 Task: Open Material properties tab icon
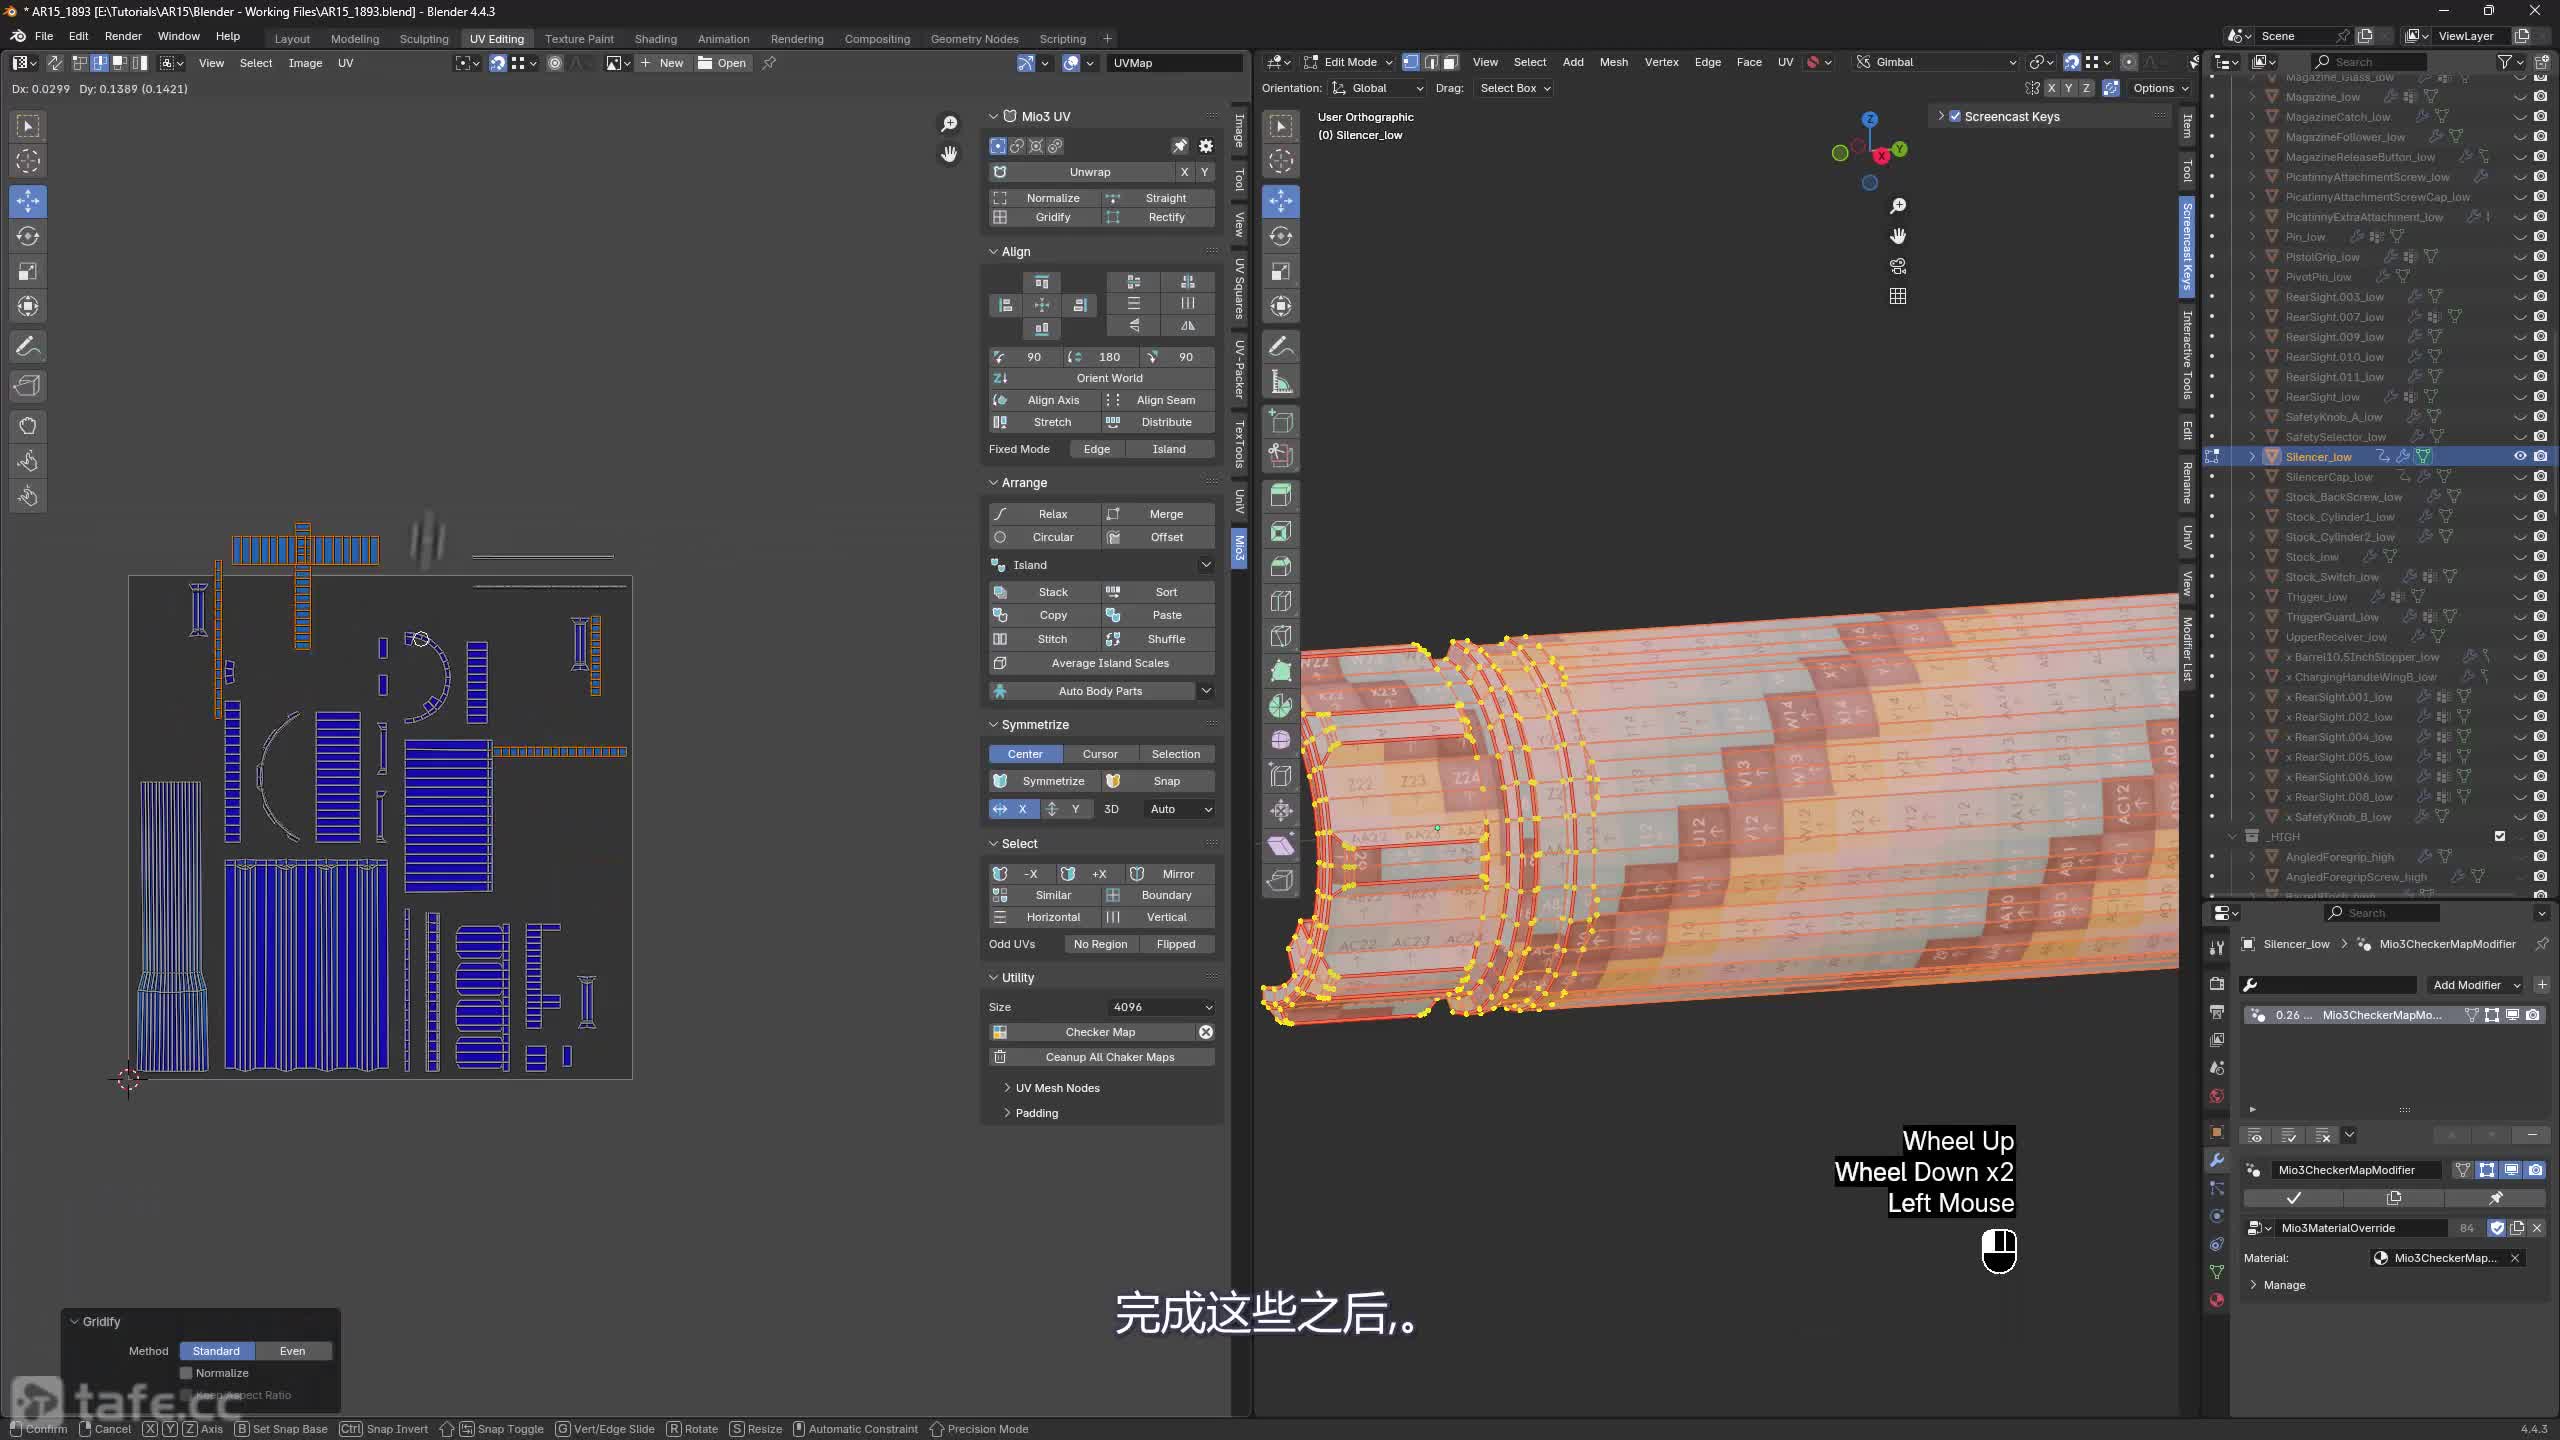pos(2217,1300)
